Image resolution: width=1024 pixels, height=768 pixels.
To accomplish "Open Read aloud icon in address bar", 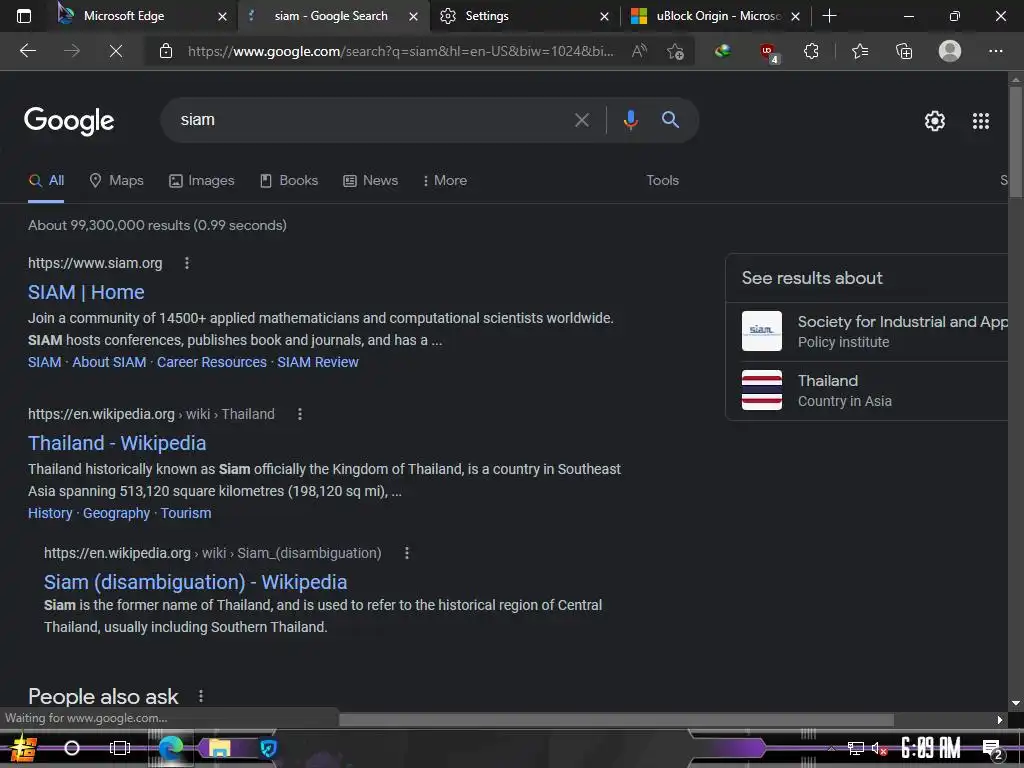I will click(x=639, y=51).
